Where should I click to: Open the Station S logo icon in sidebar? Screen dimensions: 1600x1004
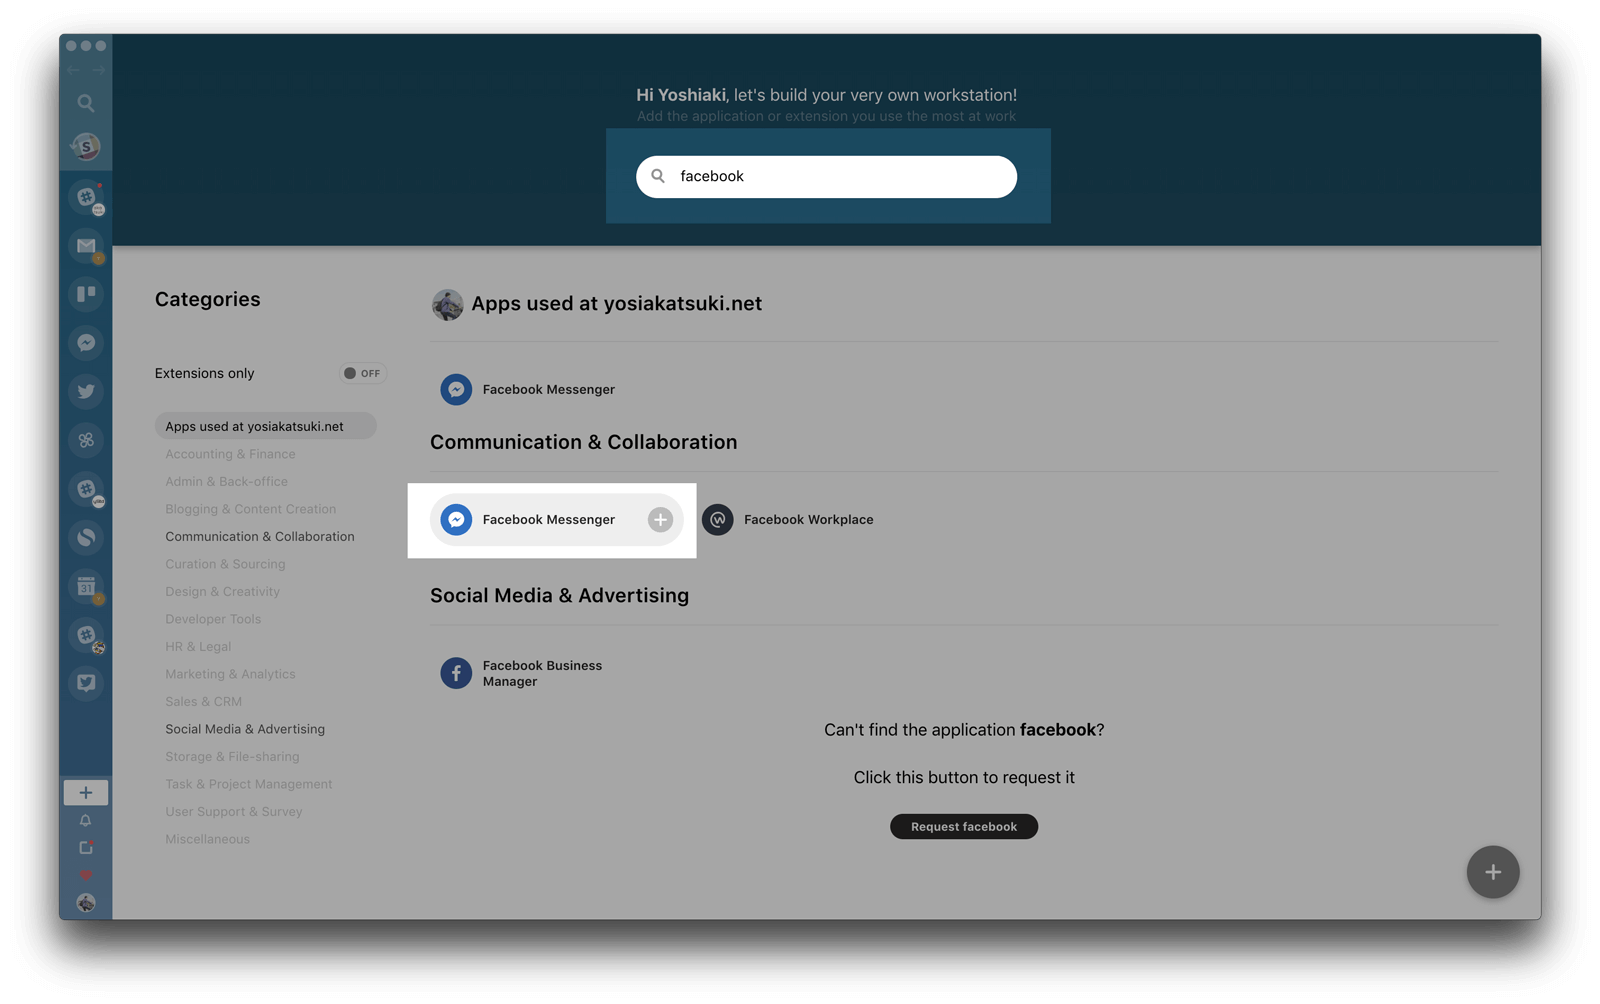[86, 147]
